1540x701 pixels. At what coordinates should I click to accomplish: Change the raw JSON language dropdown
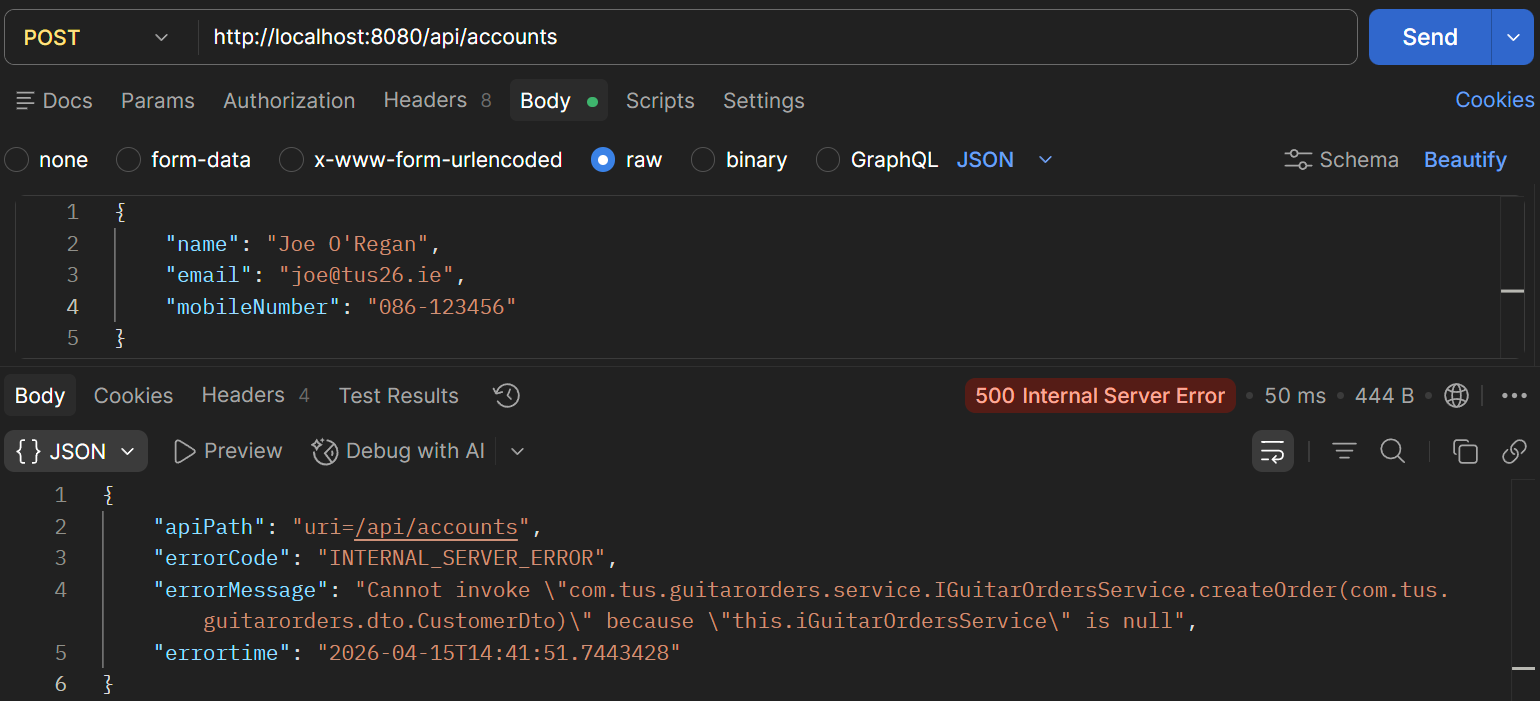(1005, 160)
